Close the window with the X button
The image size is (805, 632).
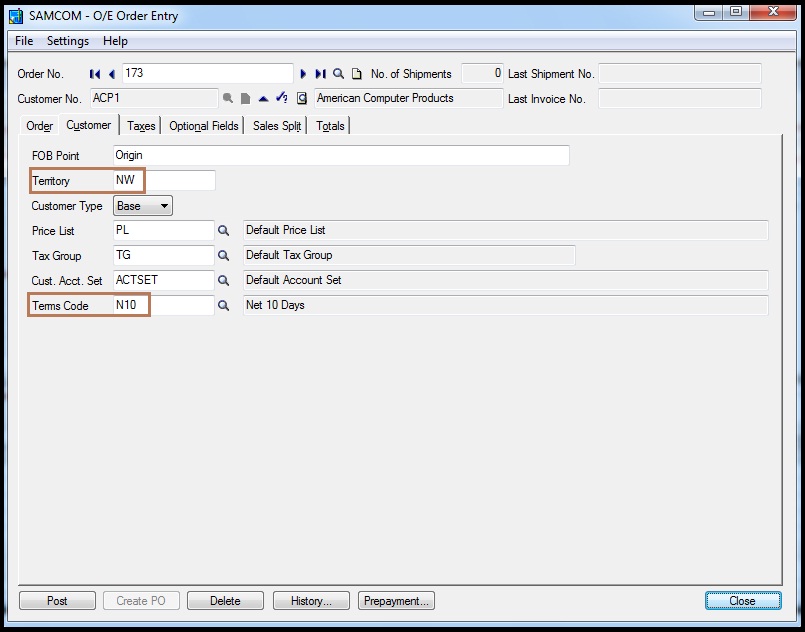773,12
